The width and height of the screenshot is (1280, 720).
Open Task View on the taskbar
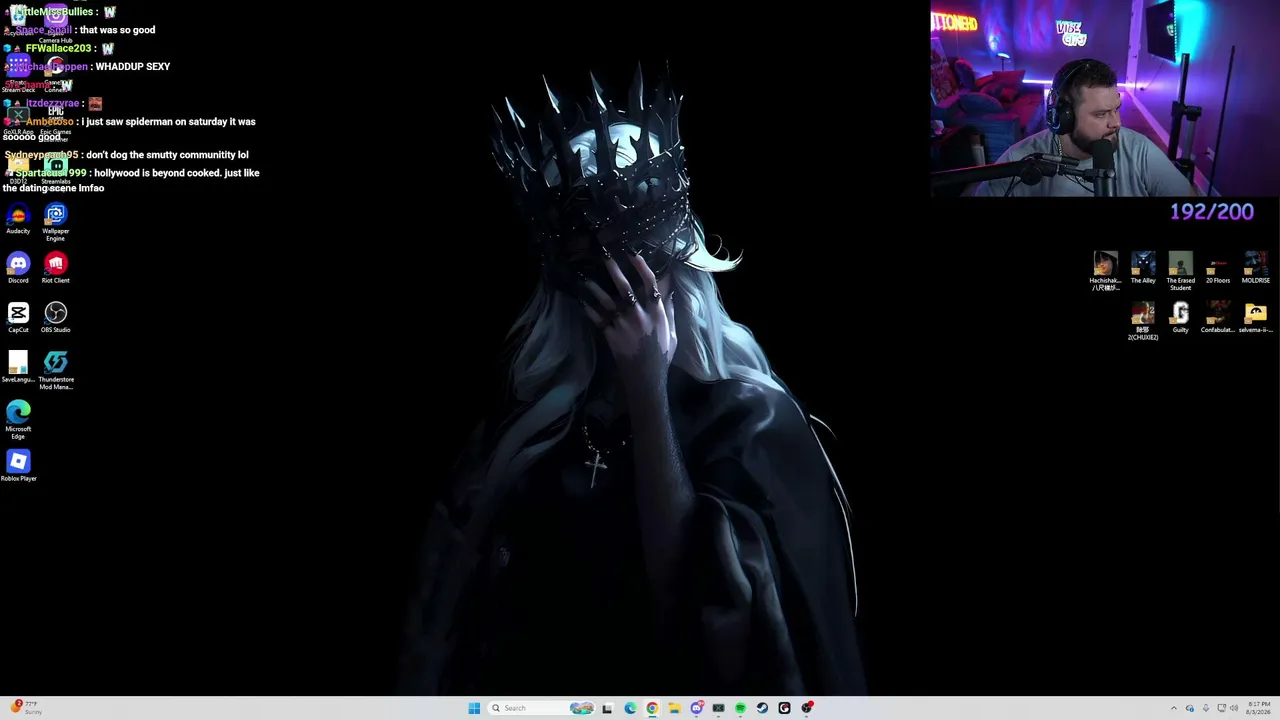tap(607, 708)
